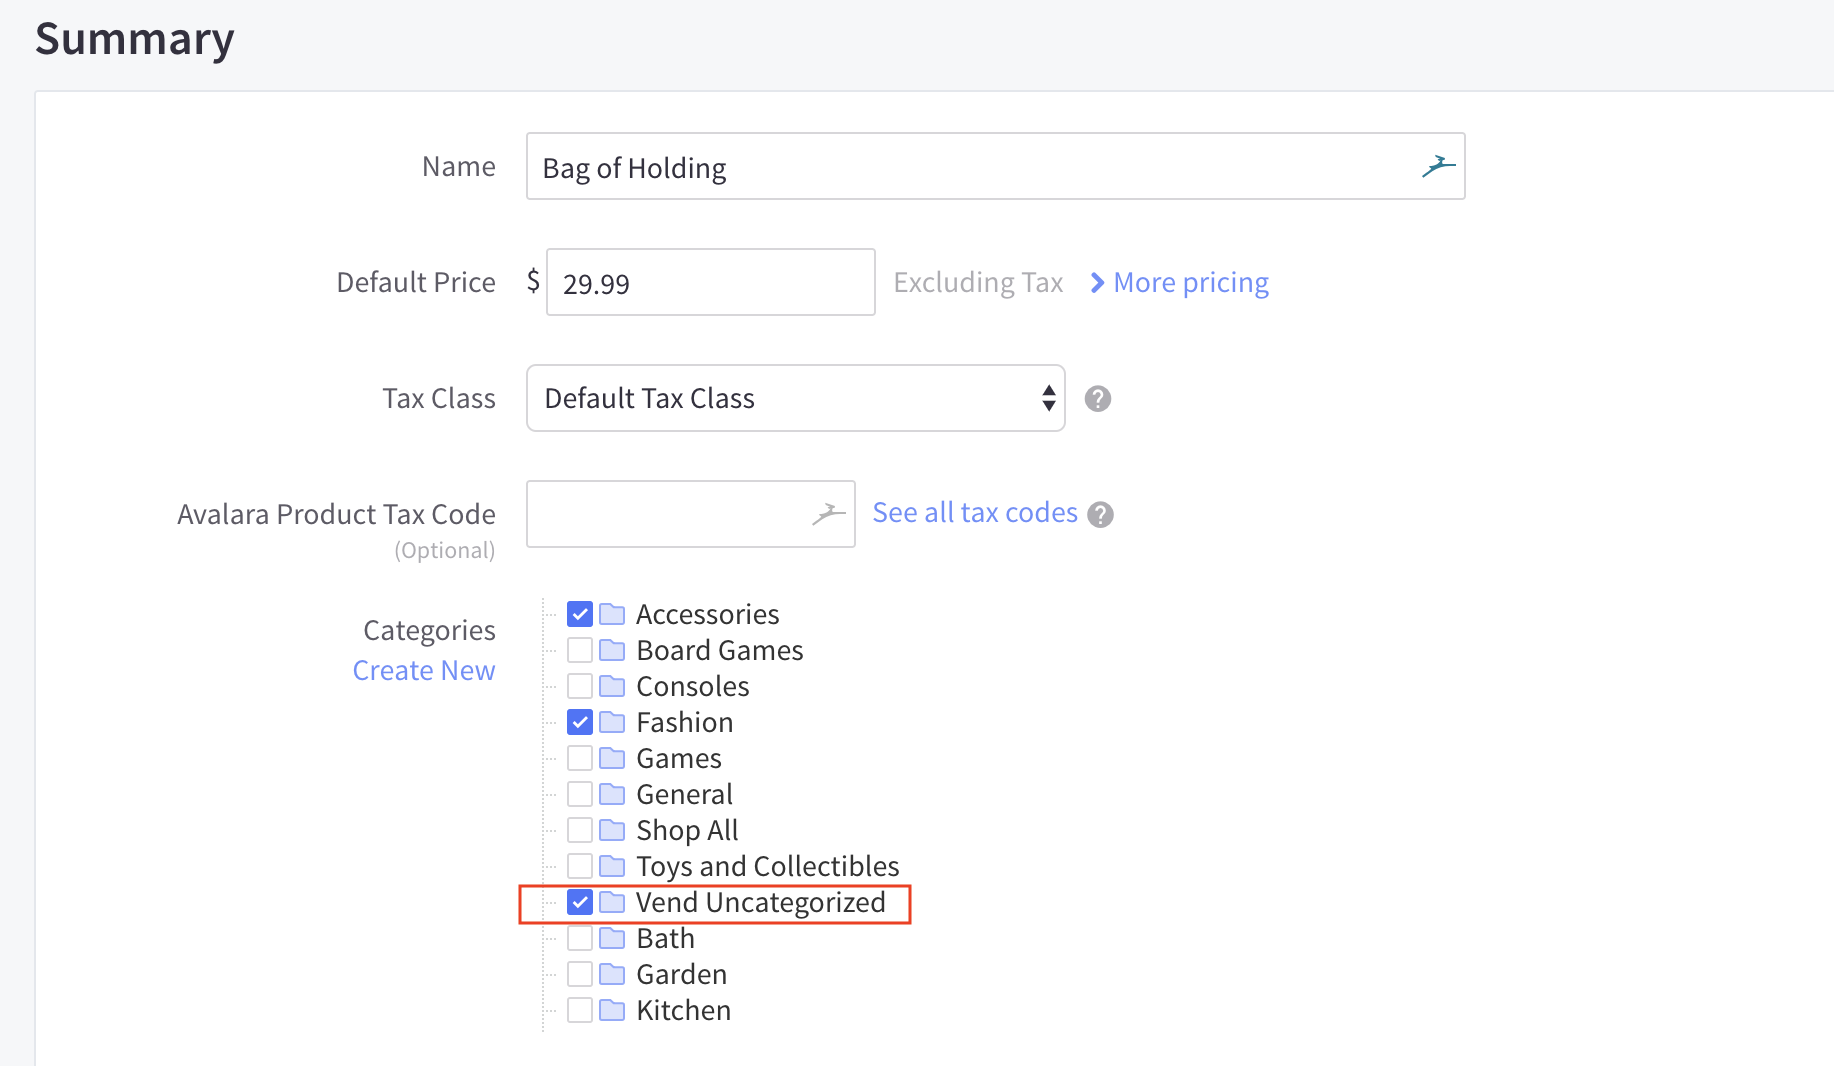Check the Board Games category checkbox
The width and height of the screenshot is (1834, 1066).
[580, 650]
